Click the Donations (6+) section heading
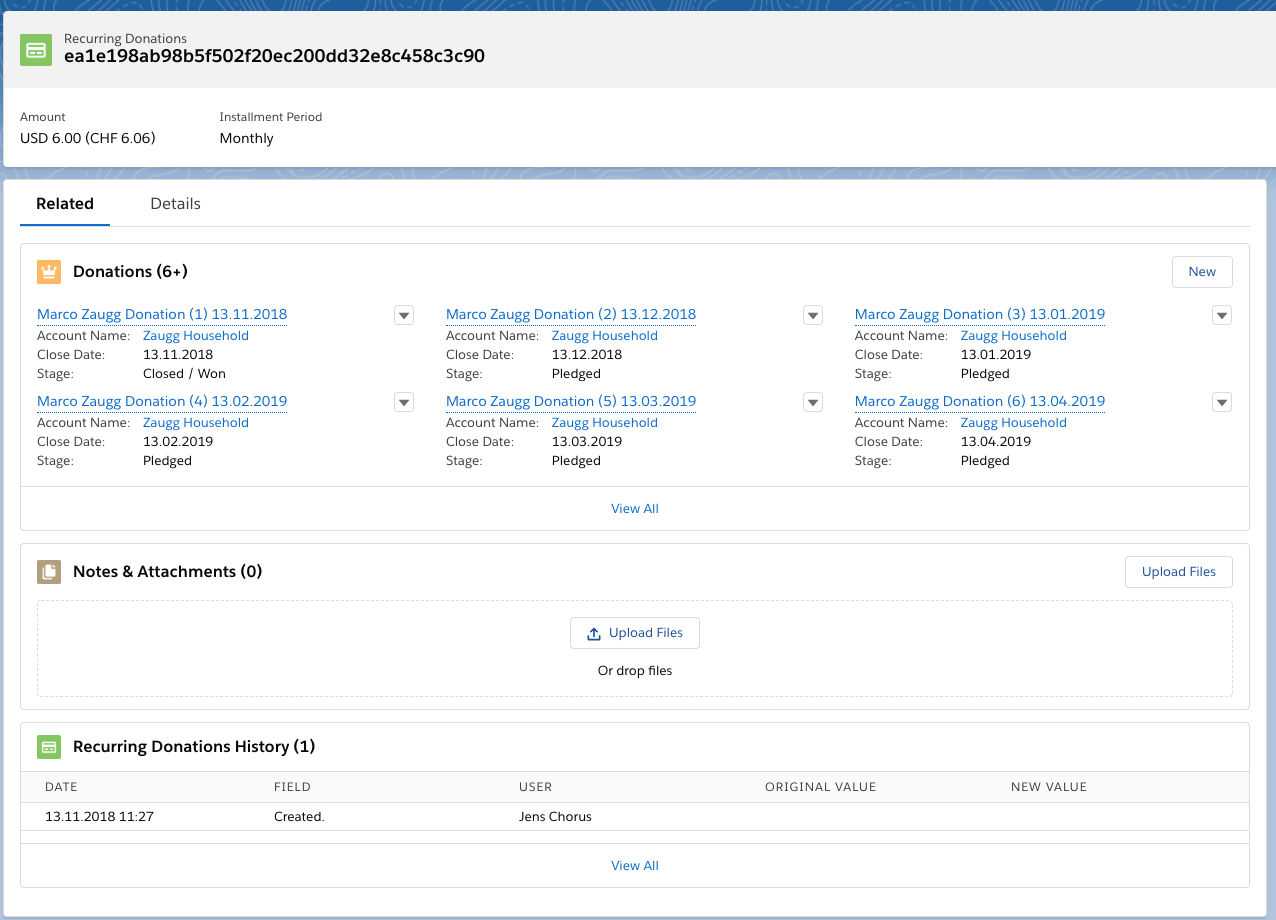Image resolution: width=1276 pixels, height=920 pixels. (x=130, y=272)
